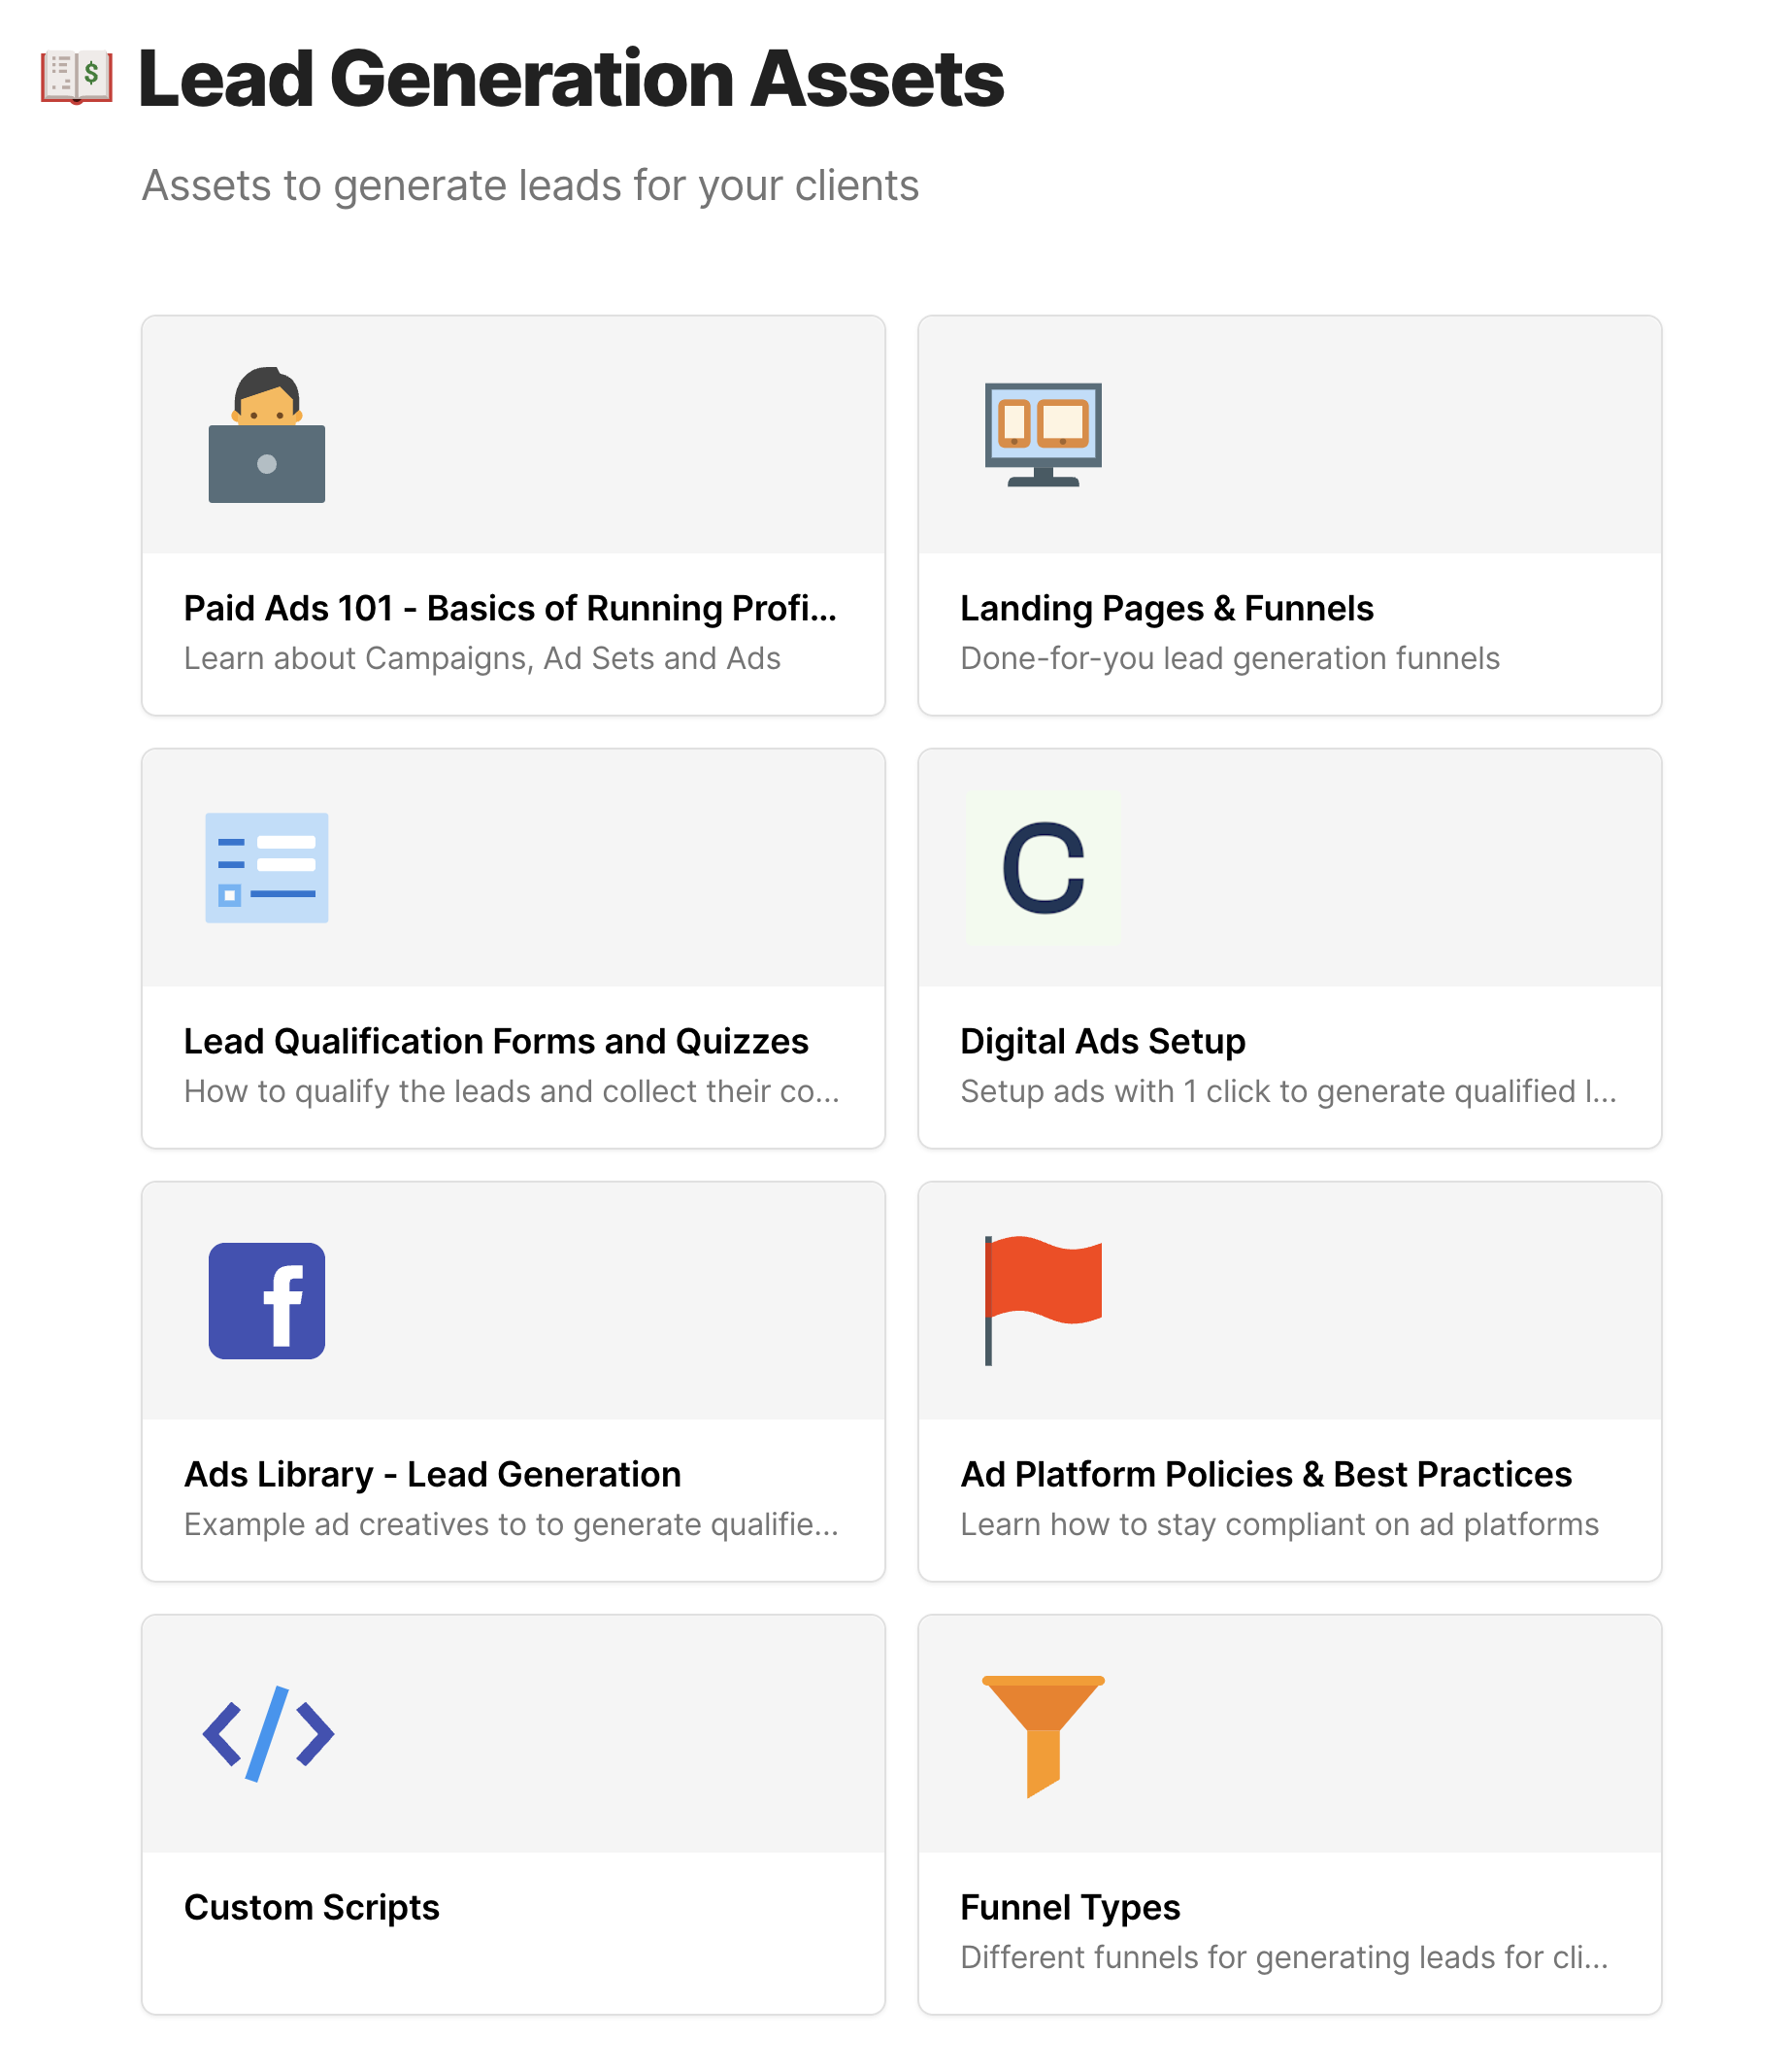Click the red flag icon on Ad Platform Policies
This screenshot has width=1792, height=2072.
(1044, 1300)
